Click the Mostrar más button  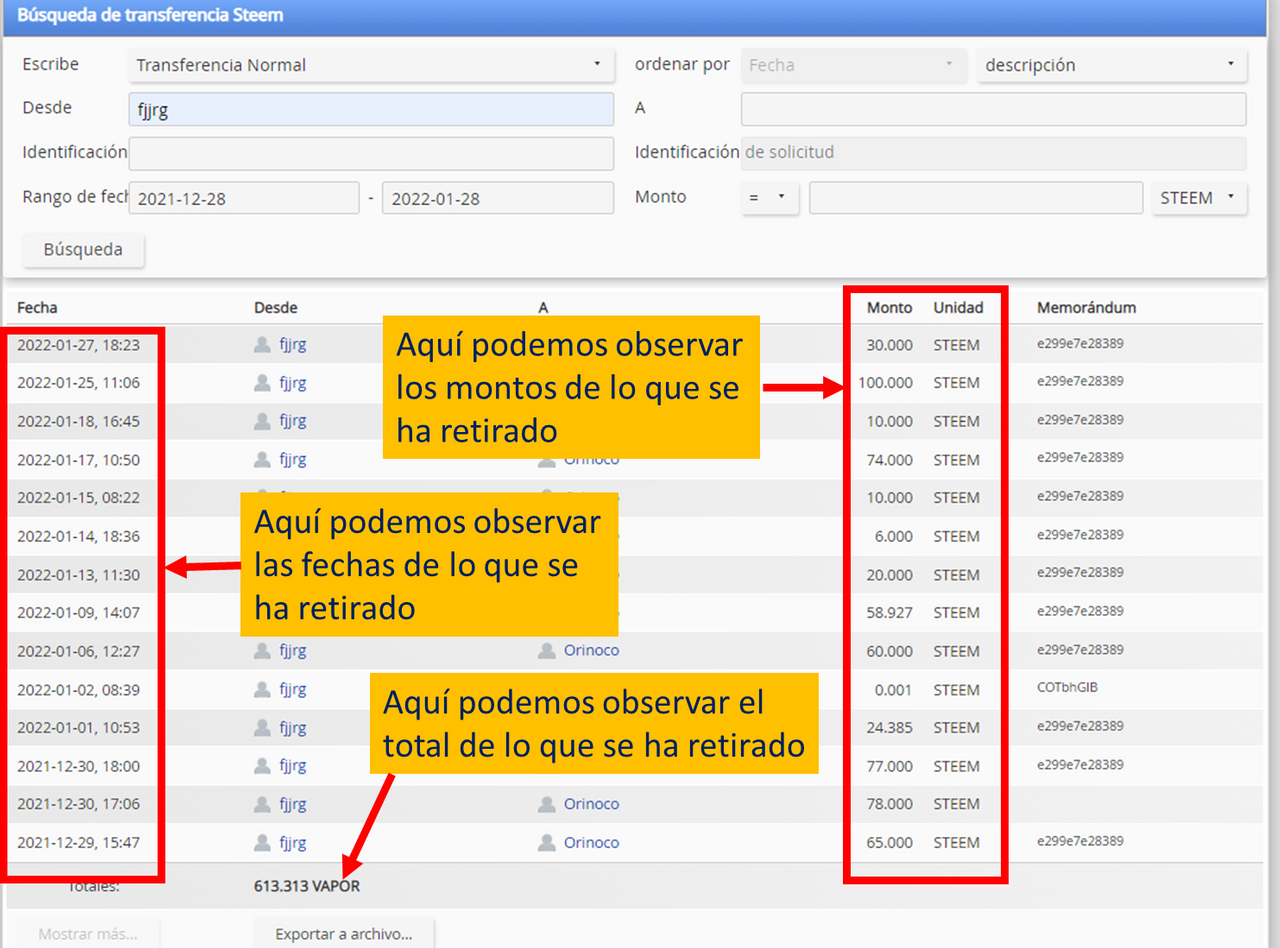click(88, 934)
